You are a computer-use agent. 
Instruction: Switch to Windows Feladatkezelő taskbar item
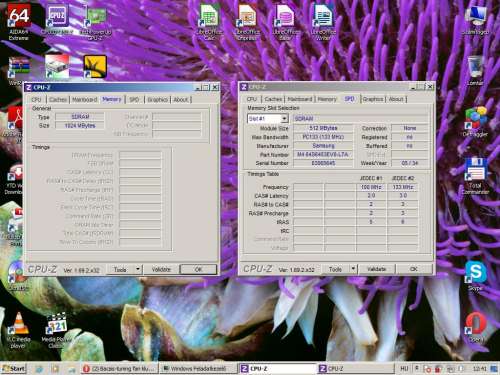pos(198,369)
